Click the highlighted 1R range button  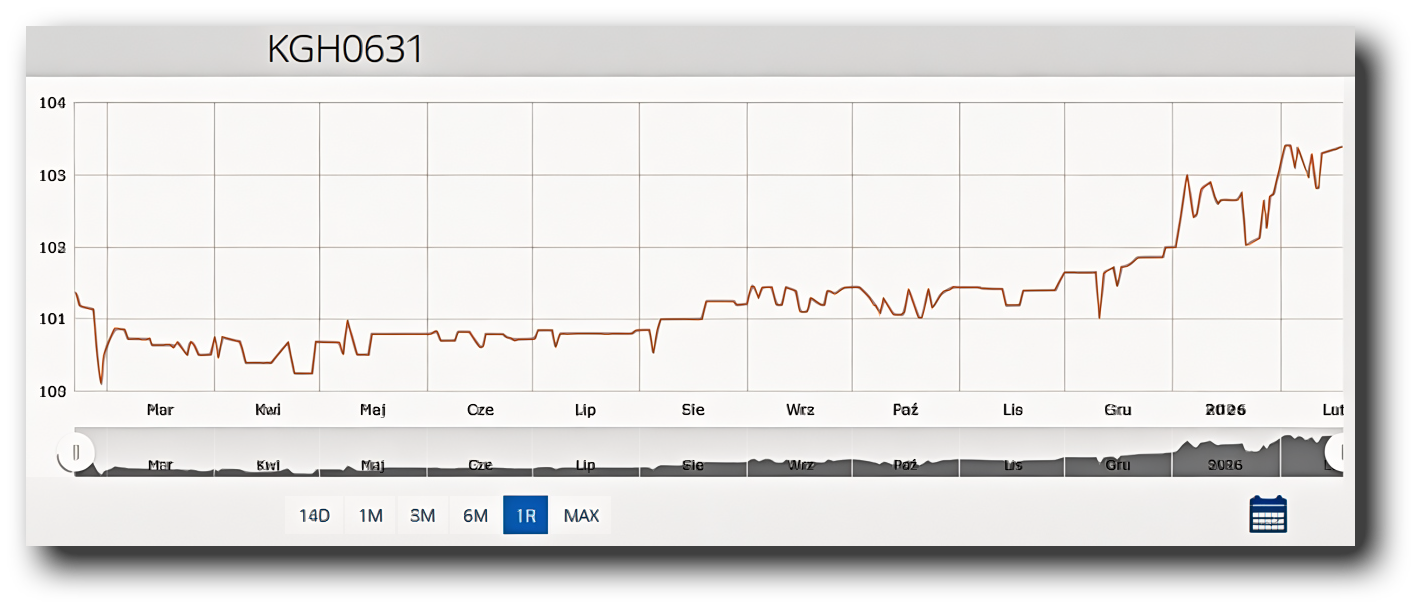coord(525,516)
